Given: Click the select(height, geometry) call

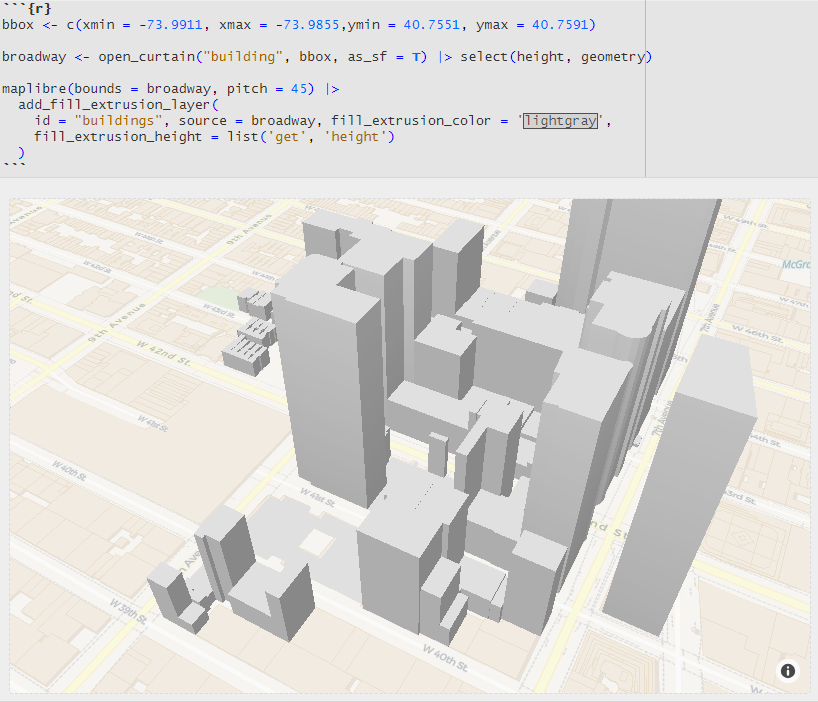Looking at the screenshot, I should (556, 56).
